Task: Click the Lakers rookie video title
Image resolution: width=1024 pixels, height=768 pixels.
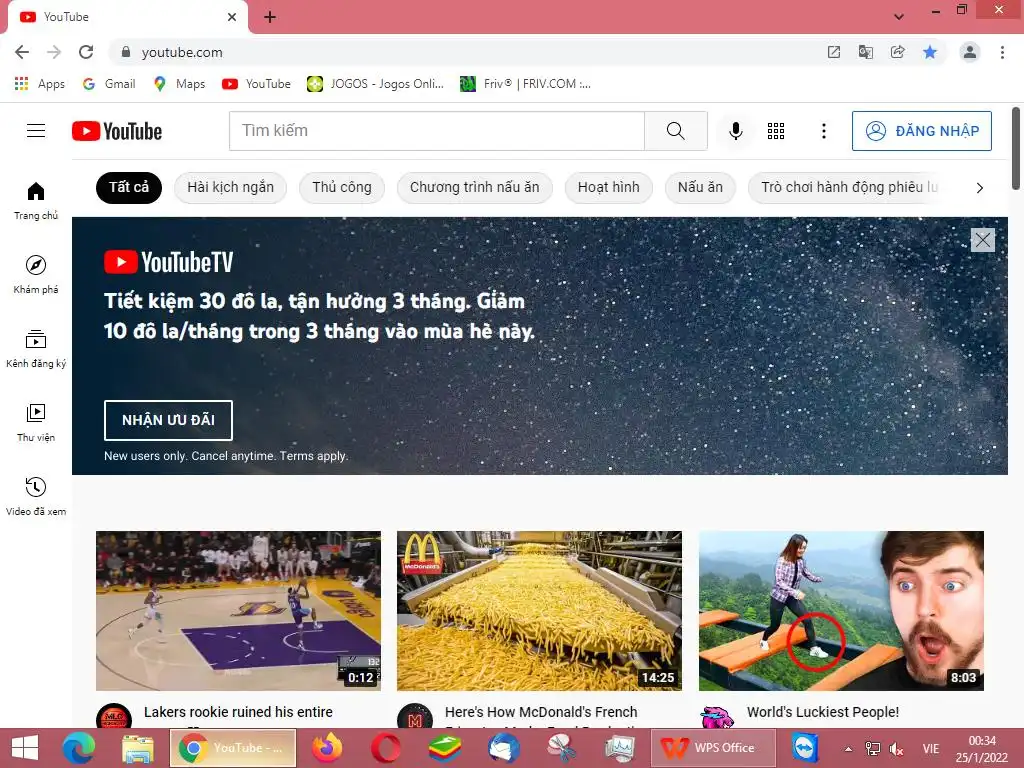Action: [238, 712]
